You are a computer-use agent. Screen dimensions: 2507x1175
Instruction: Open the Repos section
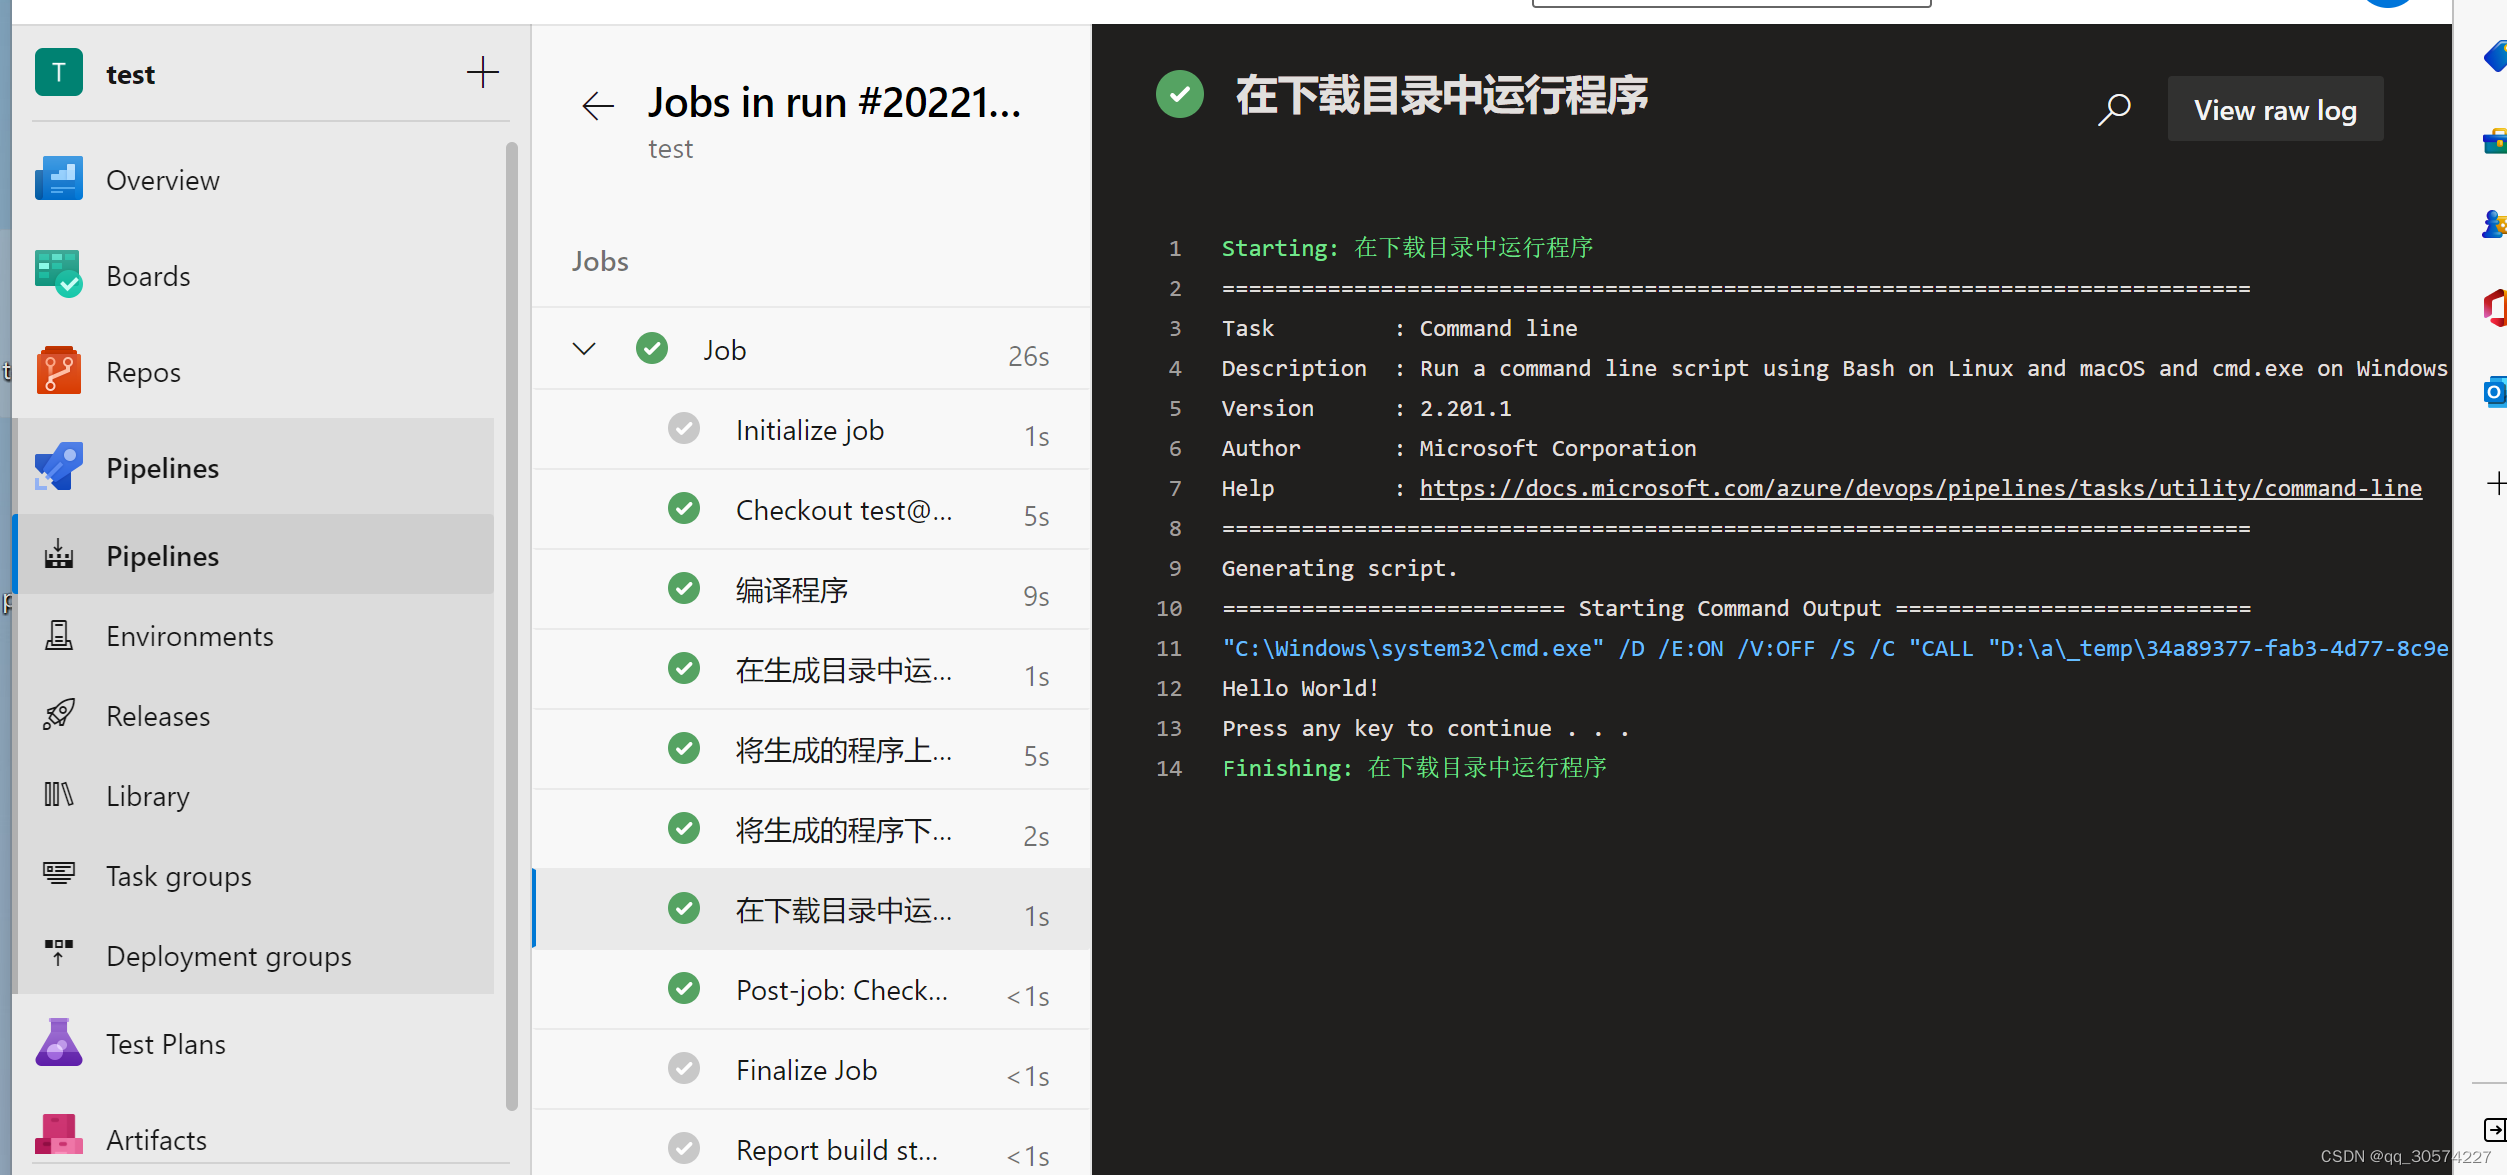[x=143, y=372]
